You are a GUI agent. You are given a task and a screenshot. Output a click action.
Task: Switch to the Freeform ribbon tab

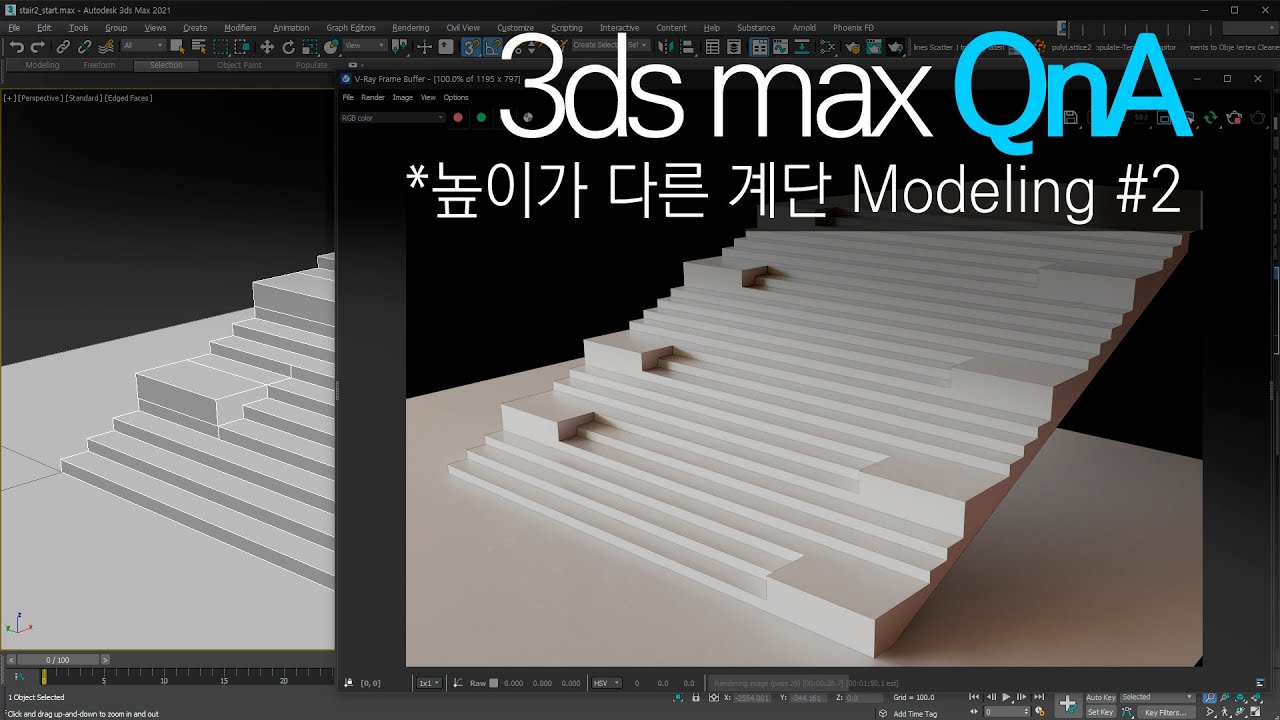99,65
